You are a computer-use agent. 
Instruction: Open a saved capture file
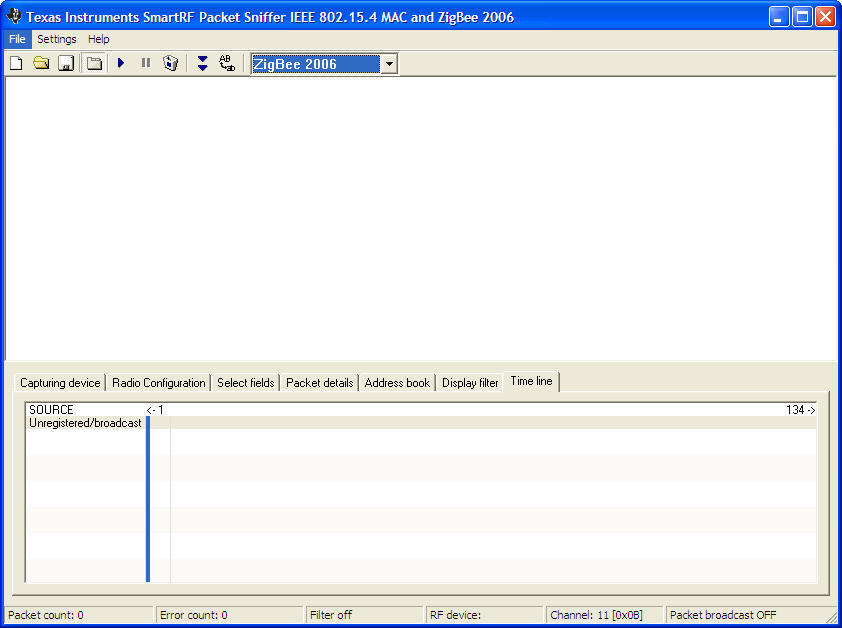40,62
